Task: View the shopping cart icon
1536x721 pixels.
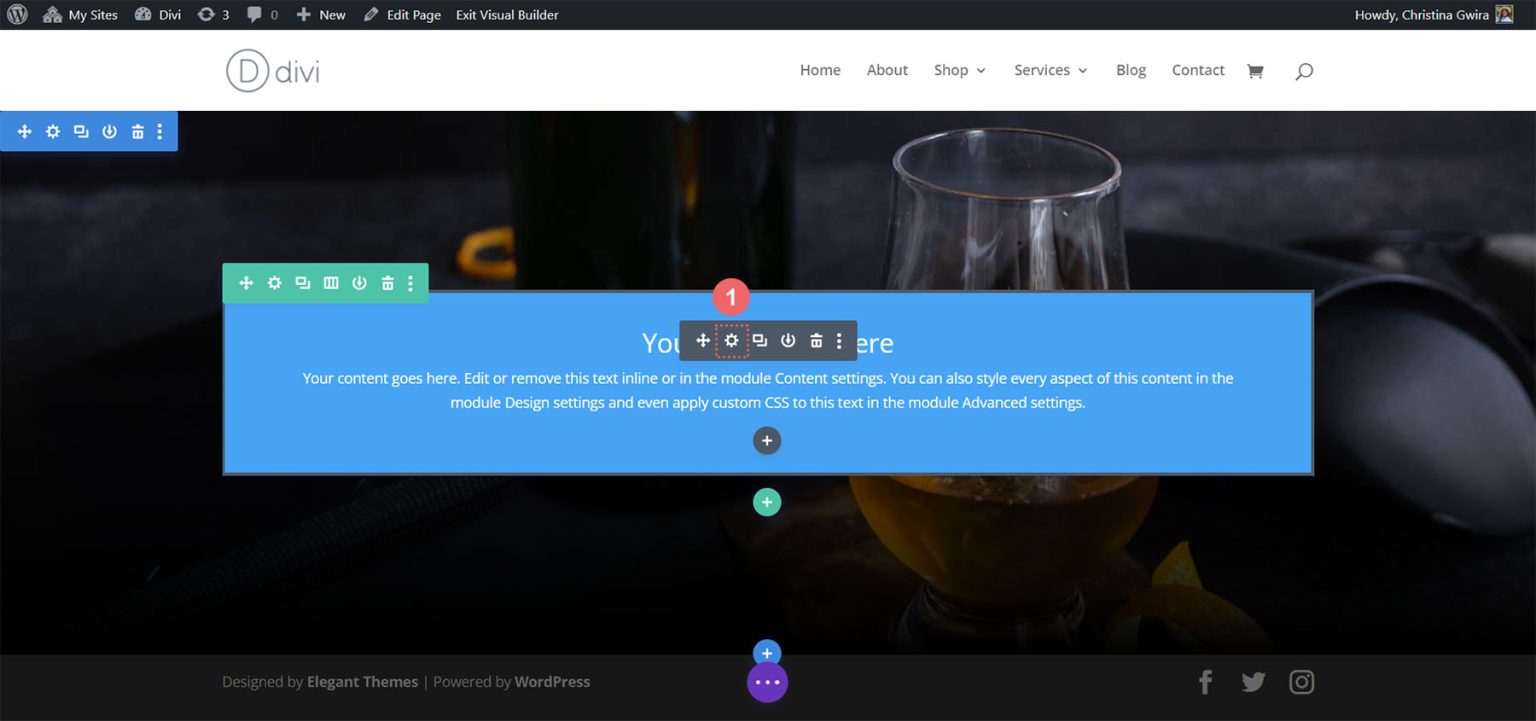Action: pyautogui.click(x=1255, y=70)
